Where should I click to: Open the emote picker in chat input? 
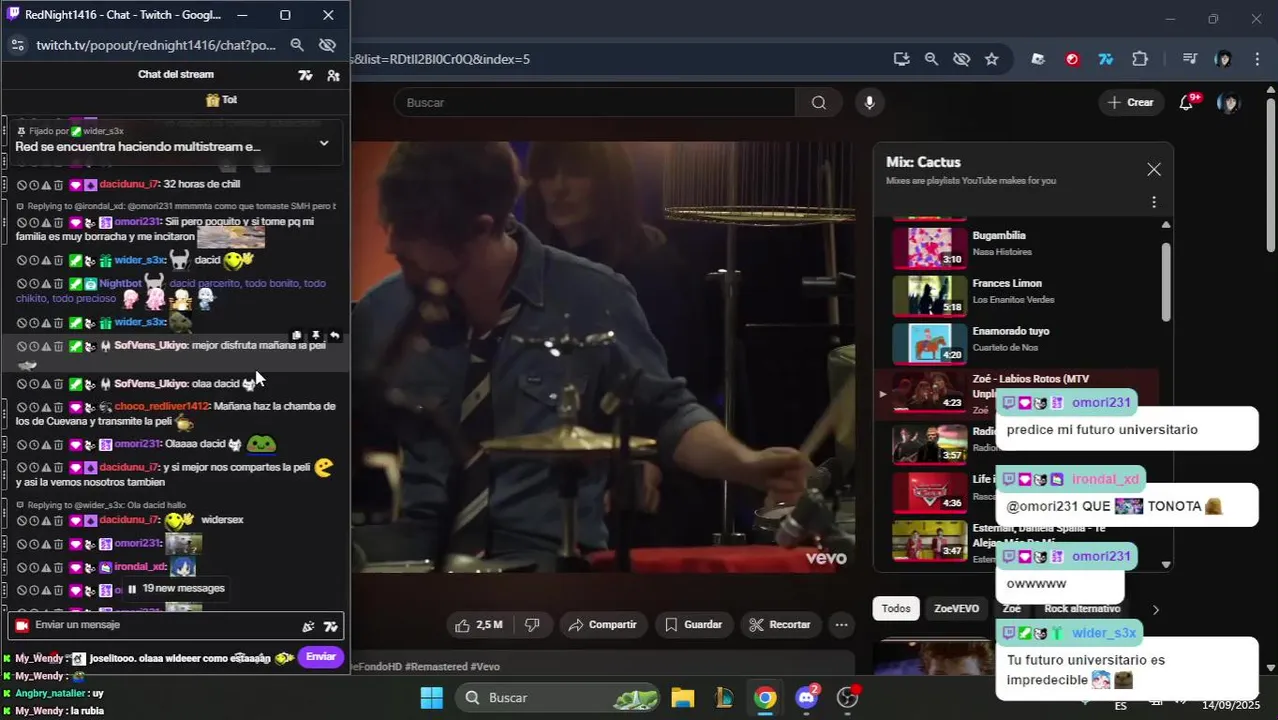(x=308, y=626)
